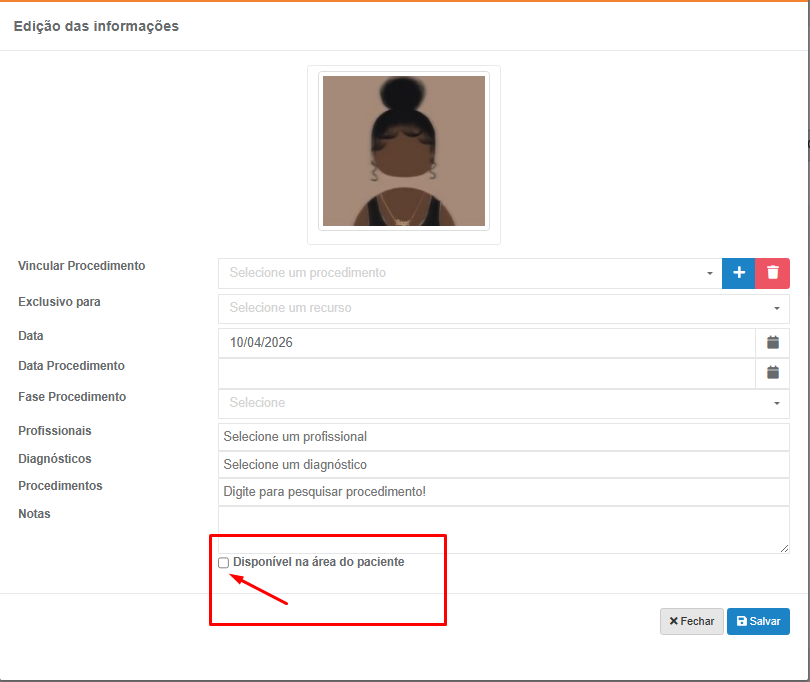Enable Disponível na área do paciente checkbox
810x682 pixels.
coord(224,563)
